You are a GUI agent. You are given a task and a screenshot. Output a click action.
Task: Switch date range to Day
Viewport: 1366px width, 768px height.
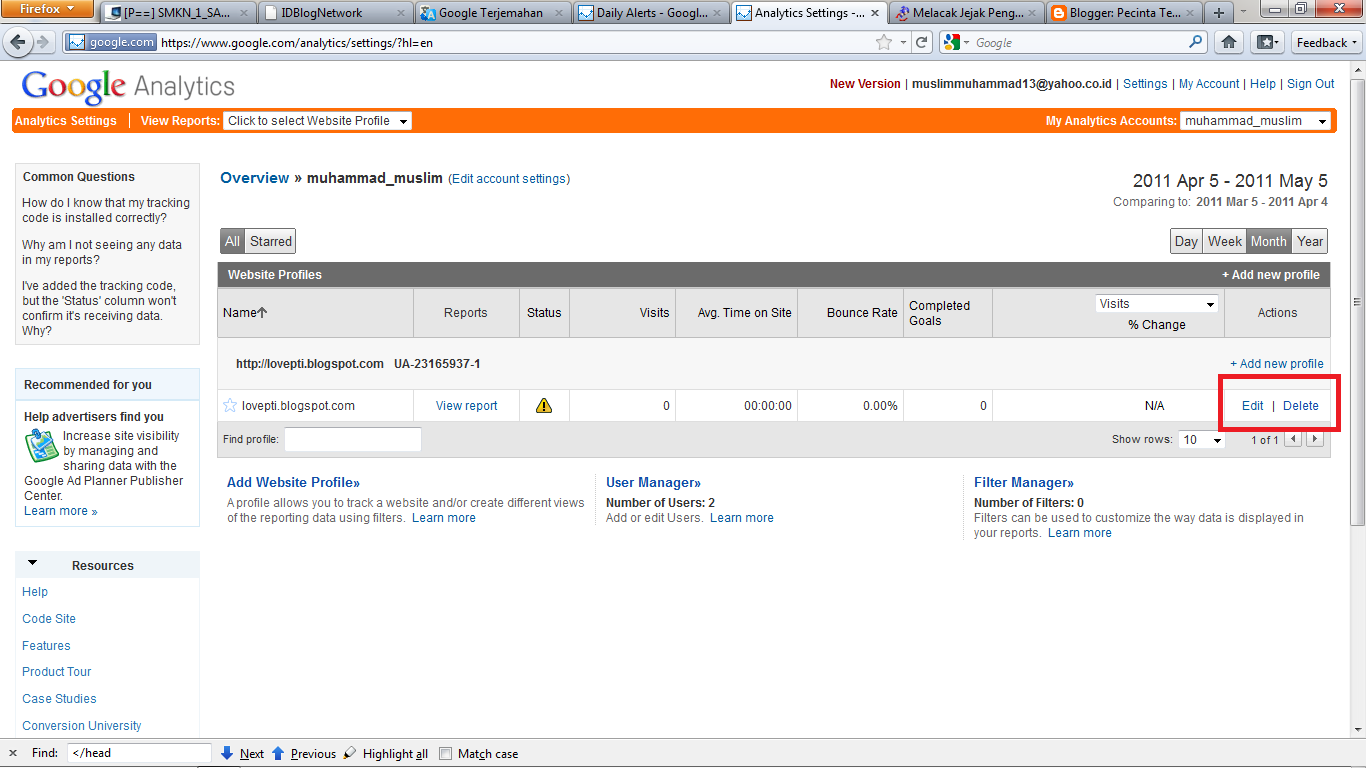click(x=1186, y=241)
